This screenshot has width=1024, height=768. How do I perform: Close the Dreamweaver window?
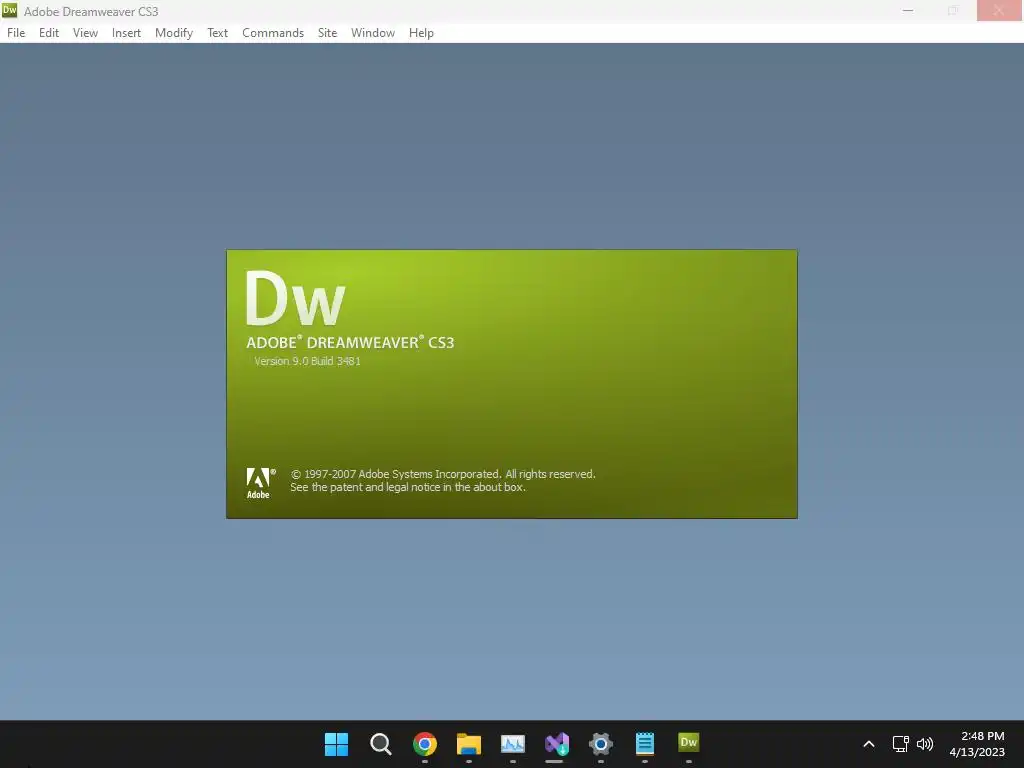[x=999, y=10]
